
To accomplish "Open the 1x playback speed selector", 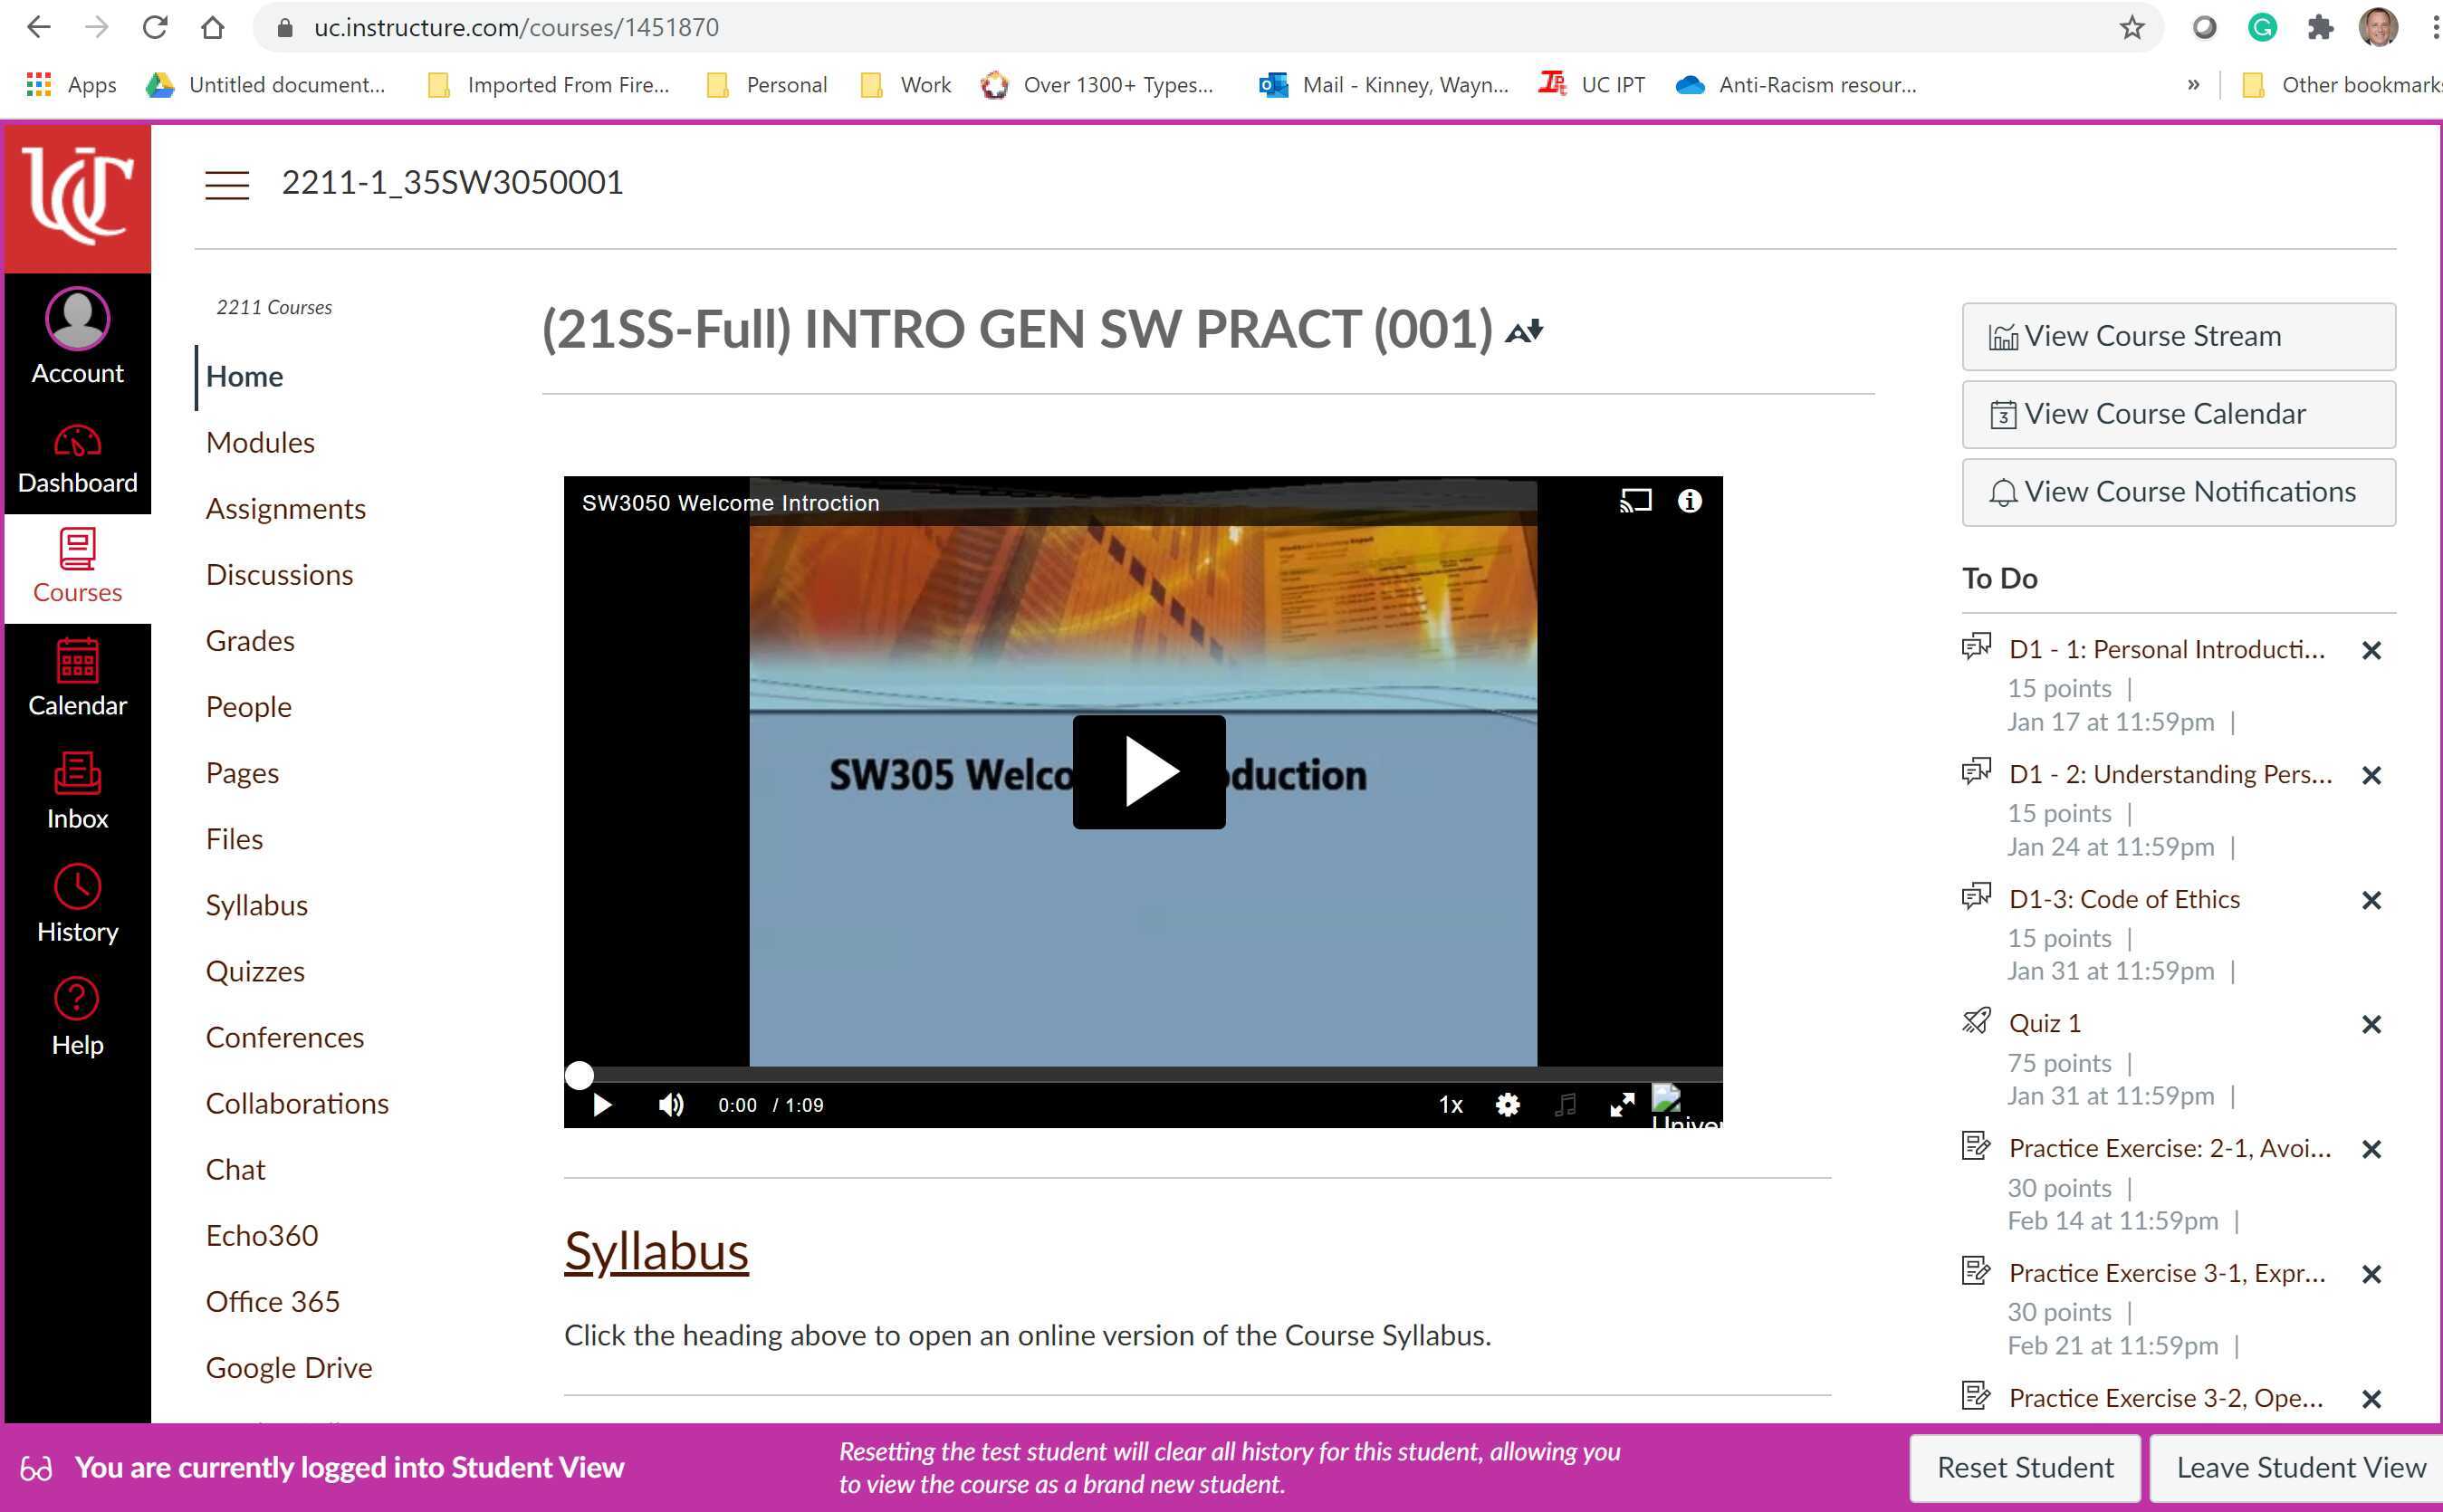I will (x=1449, y=1105).
